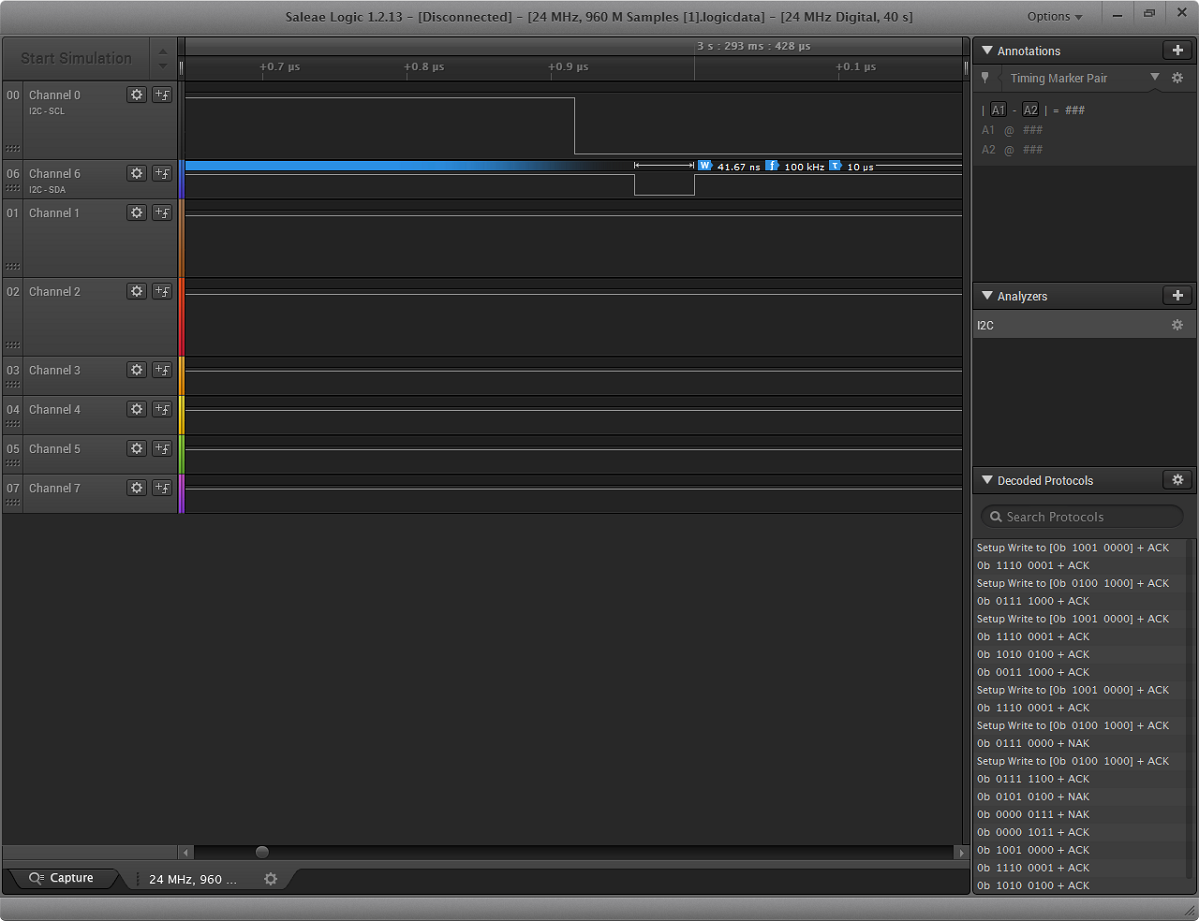The image size is (1199, 921).
Task: Open the Options dropdown menu
Action: coord(1054,17)
